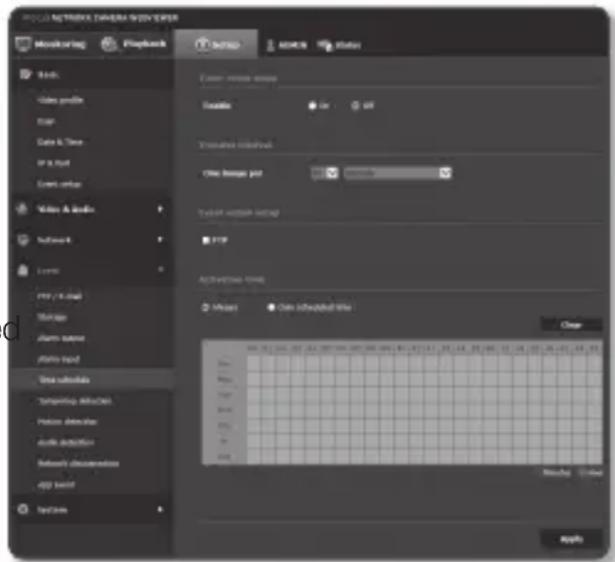Image resolution: width=615 pixels, height=562 pixels.
Task: Open Storage settings under Event
Action: pos(52,317)
